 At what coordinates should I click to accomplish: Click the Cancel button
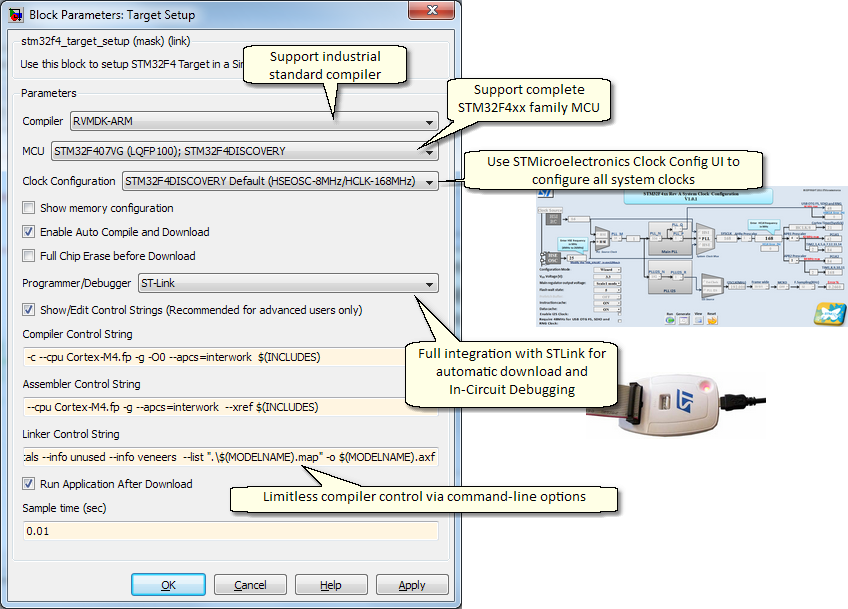point(250,585)
